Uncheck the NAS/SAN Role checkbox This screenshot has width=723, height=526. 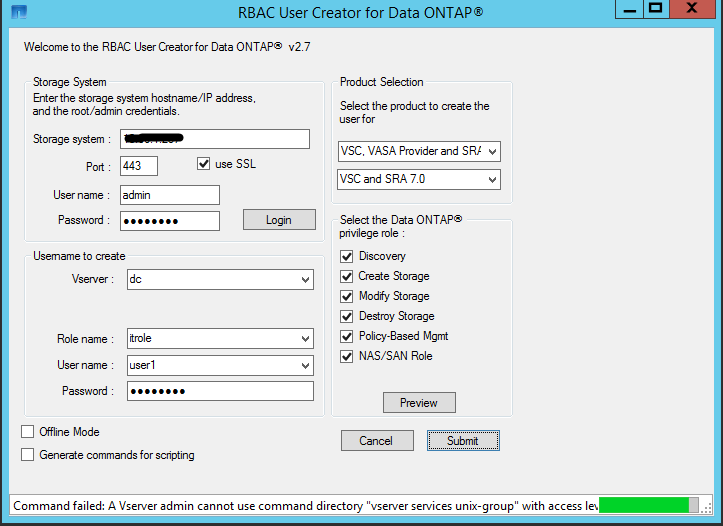tap(347, 356)
